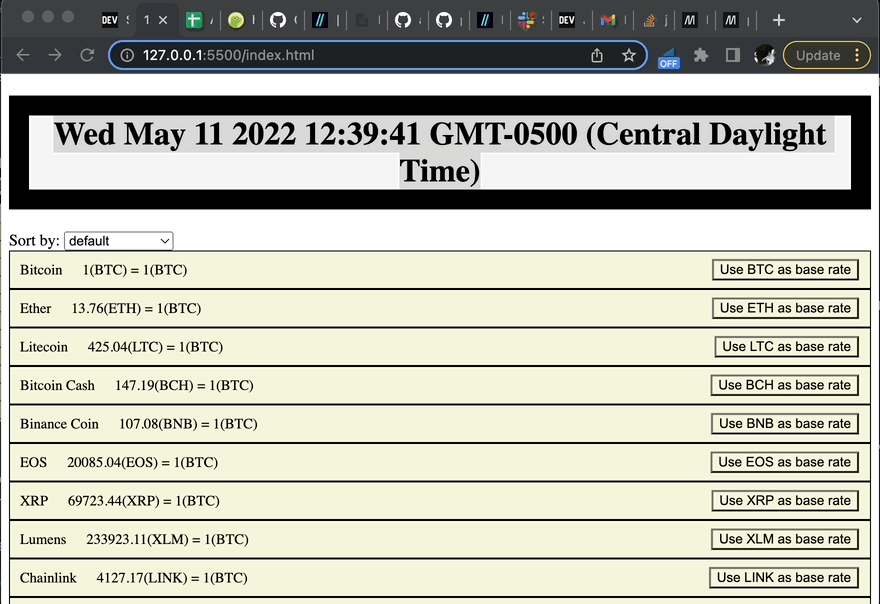The image size is (880, 604).
Task: Toggle the browser side panel icon
Action: (732, 55)
